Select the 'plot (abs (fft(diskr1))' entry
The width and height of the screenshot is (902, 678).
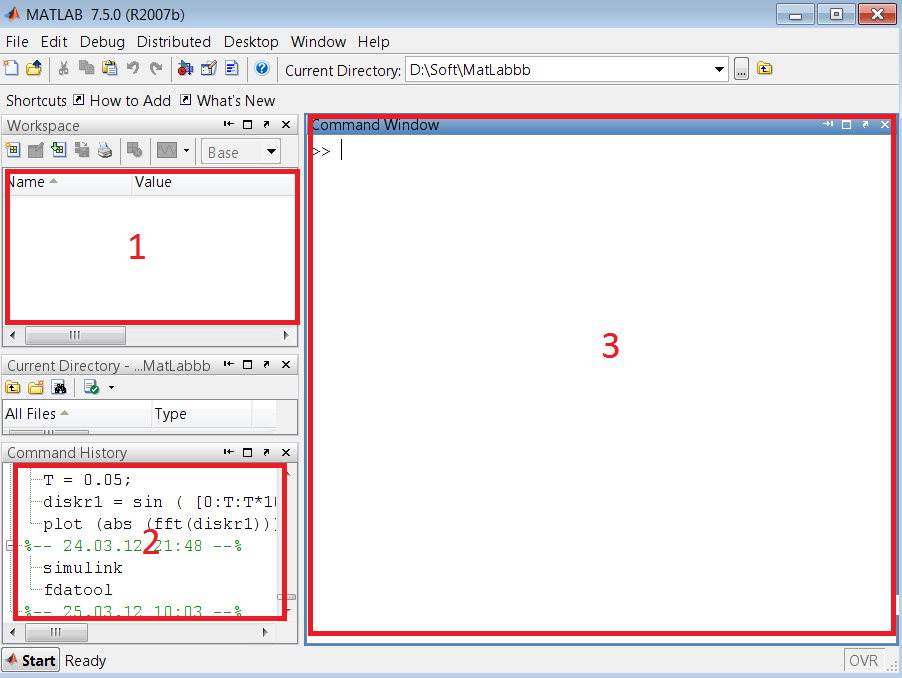(x=161, y=524)
